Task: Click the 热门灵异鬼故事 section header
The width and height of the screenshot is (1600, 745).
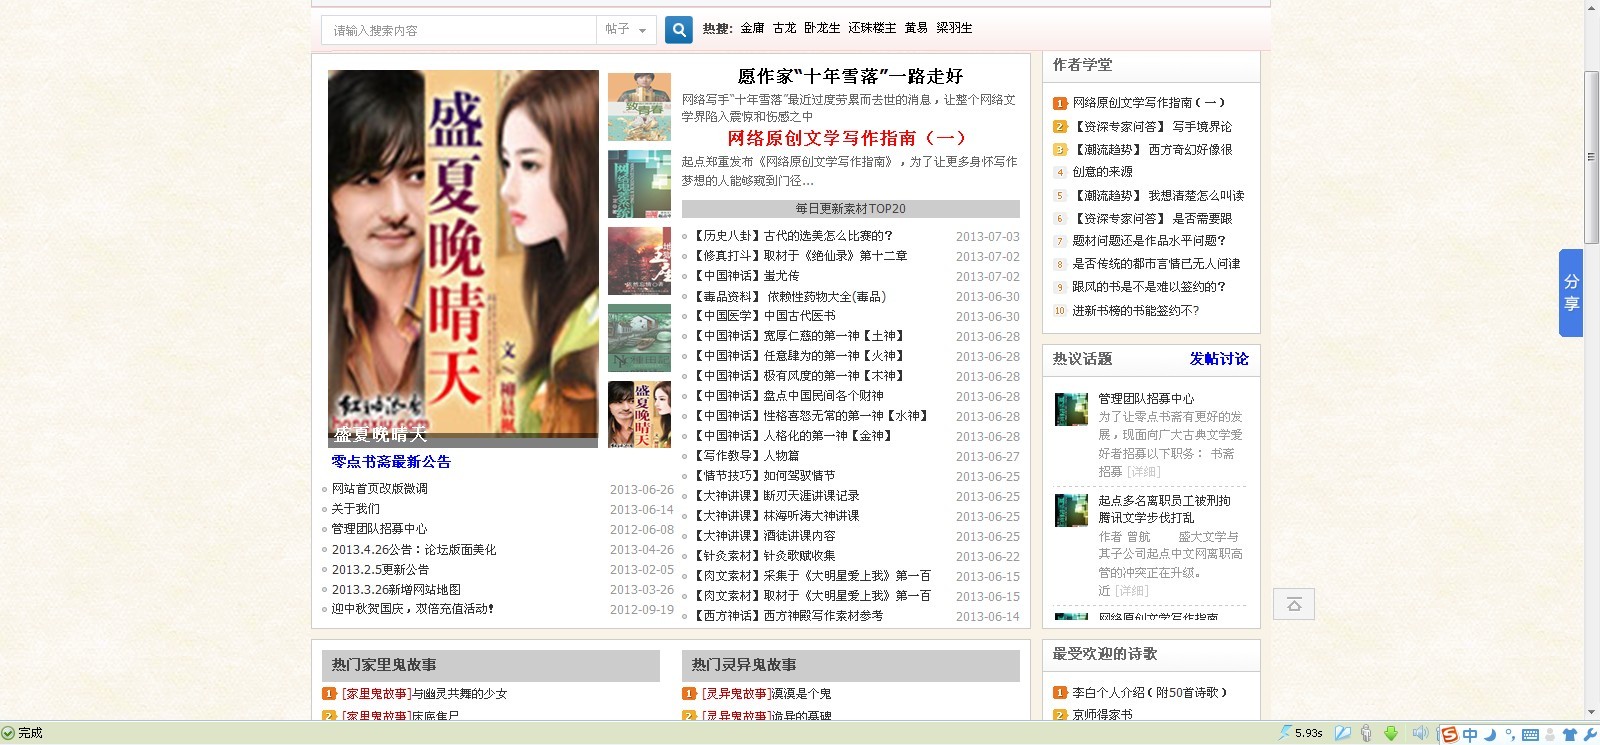Action: tap(851, 665)
